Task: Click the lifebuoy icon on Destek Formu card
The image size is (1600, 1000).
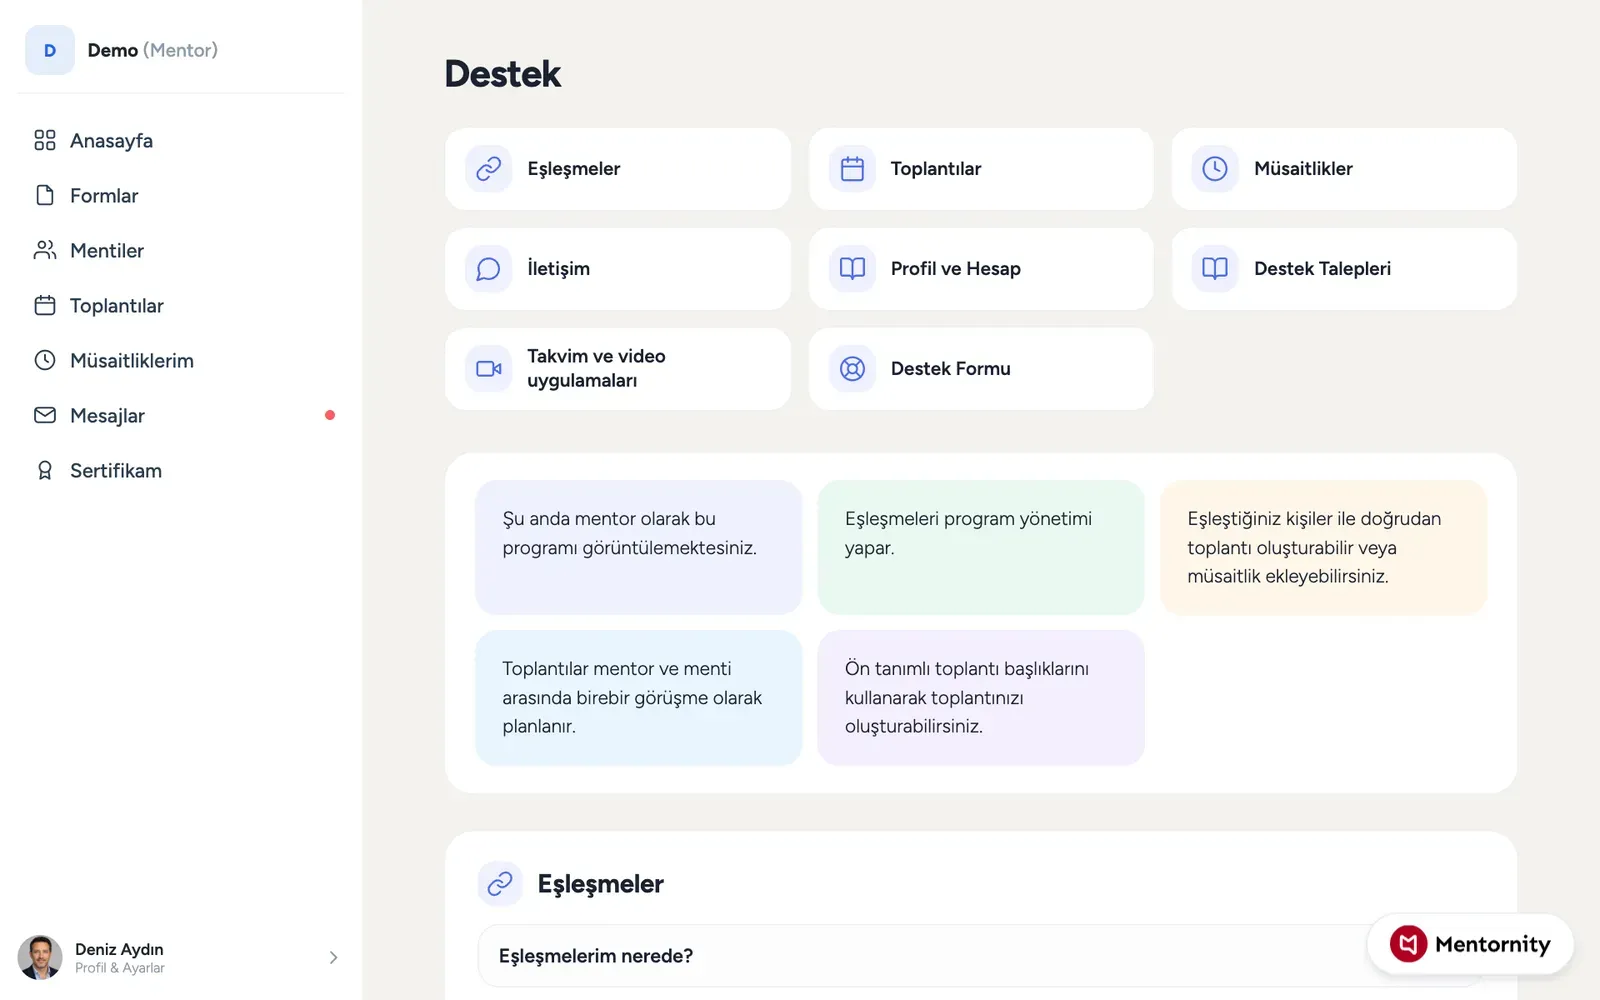Action: (852, 369)
